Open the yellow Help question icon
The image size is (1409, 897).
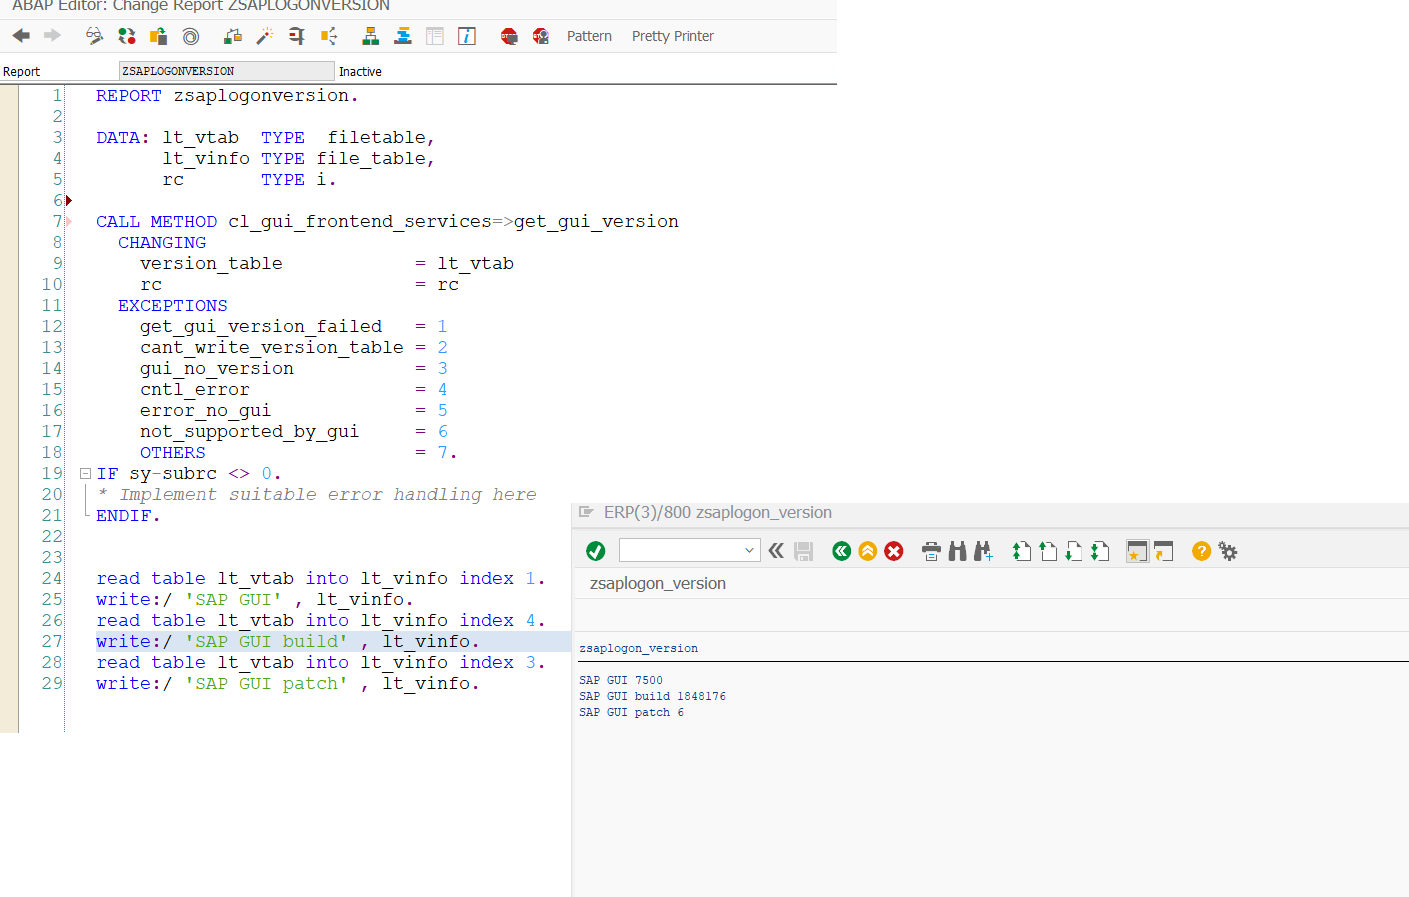(x=1202, y=551)
